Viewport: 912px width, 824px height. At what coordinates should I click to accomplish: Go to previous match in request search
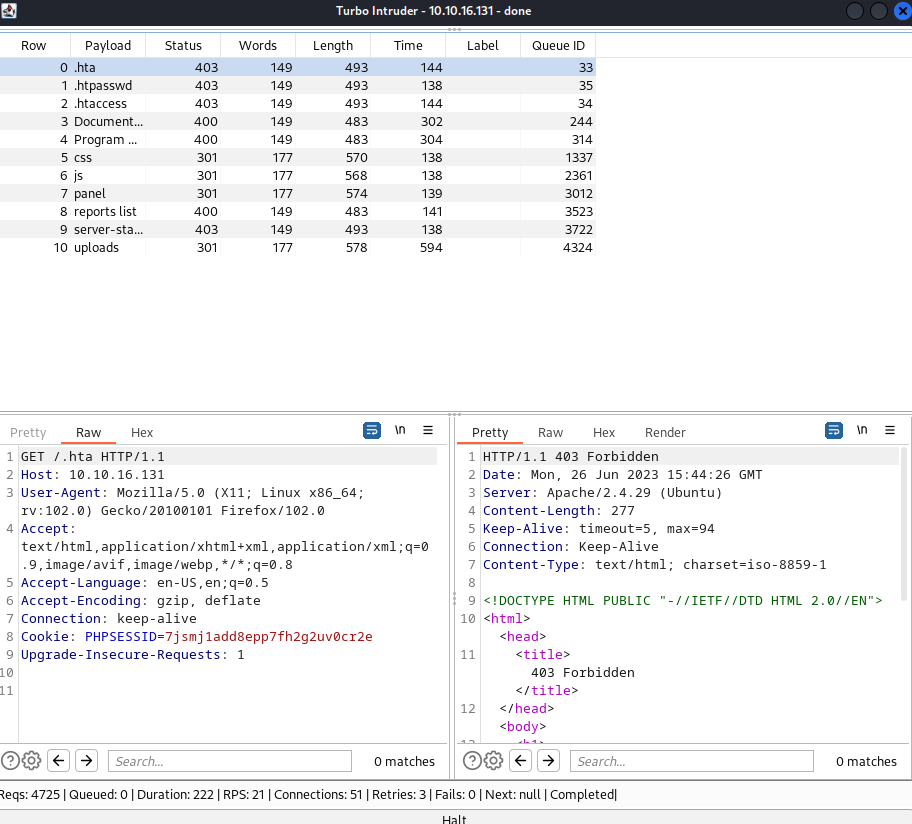[59, 761]
